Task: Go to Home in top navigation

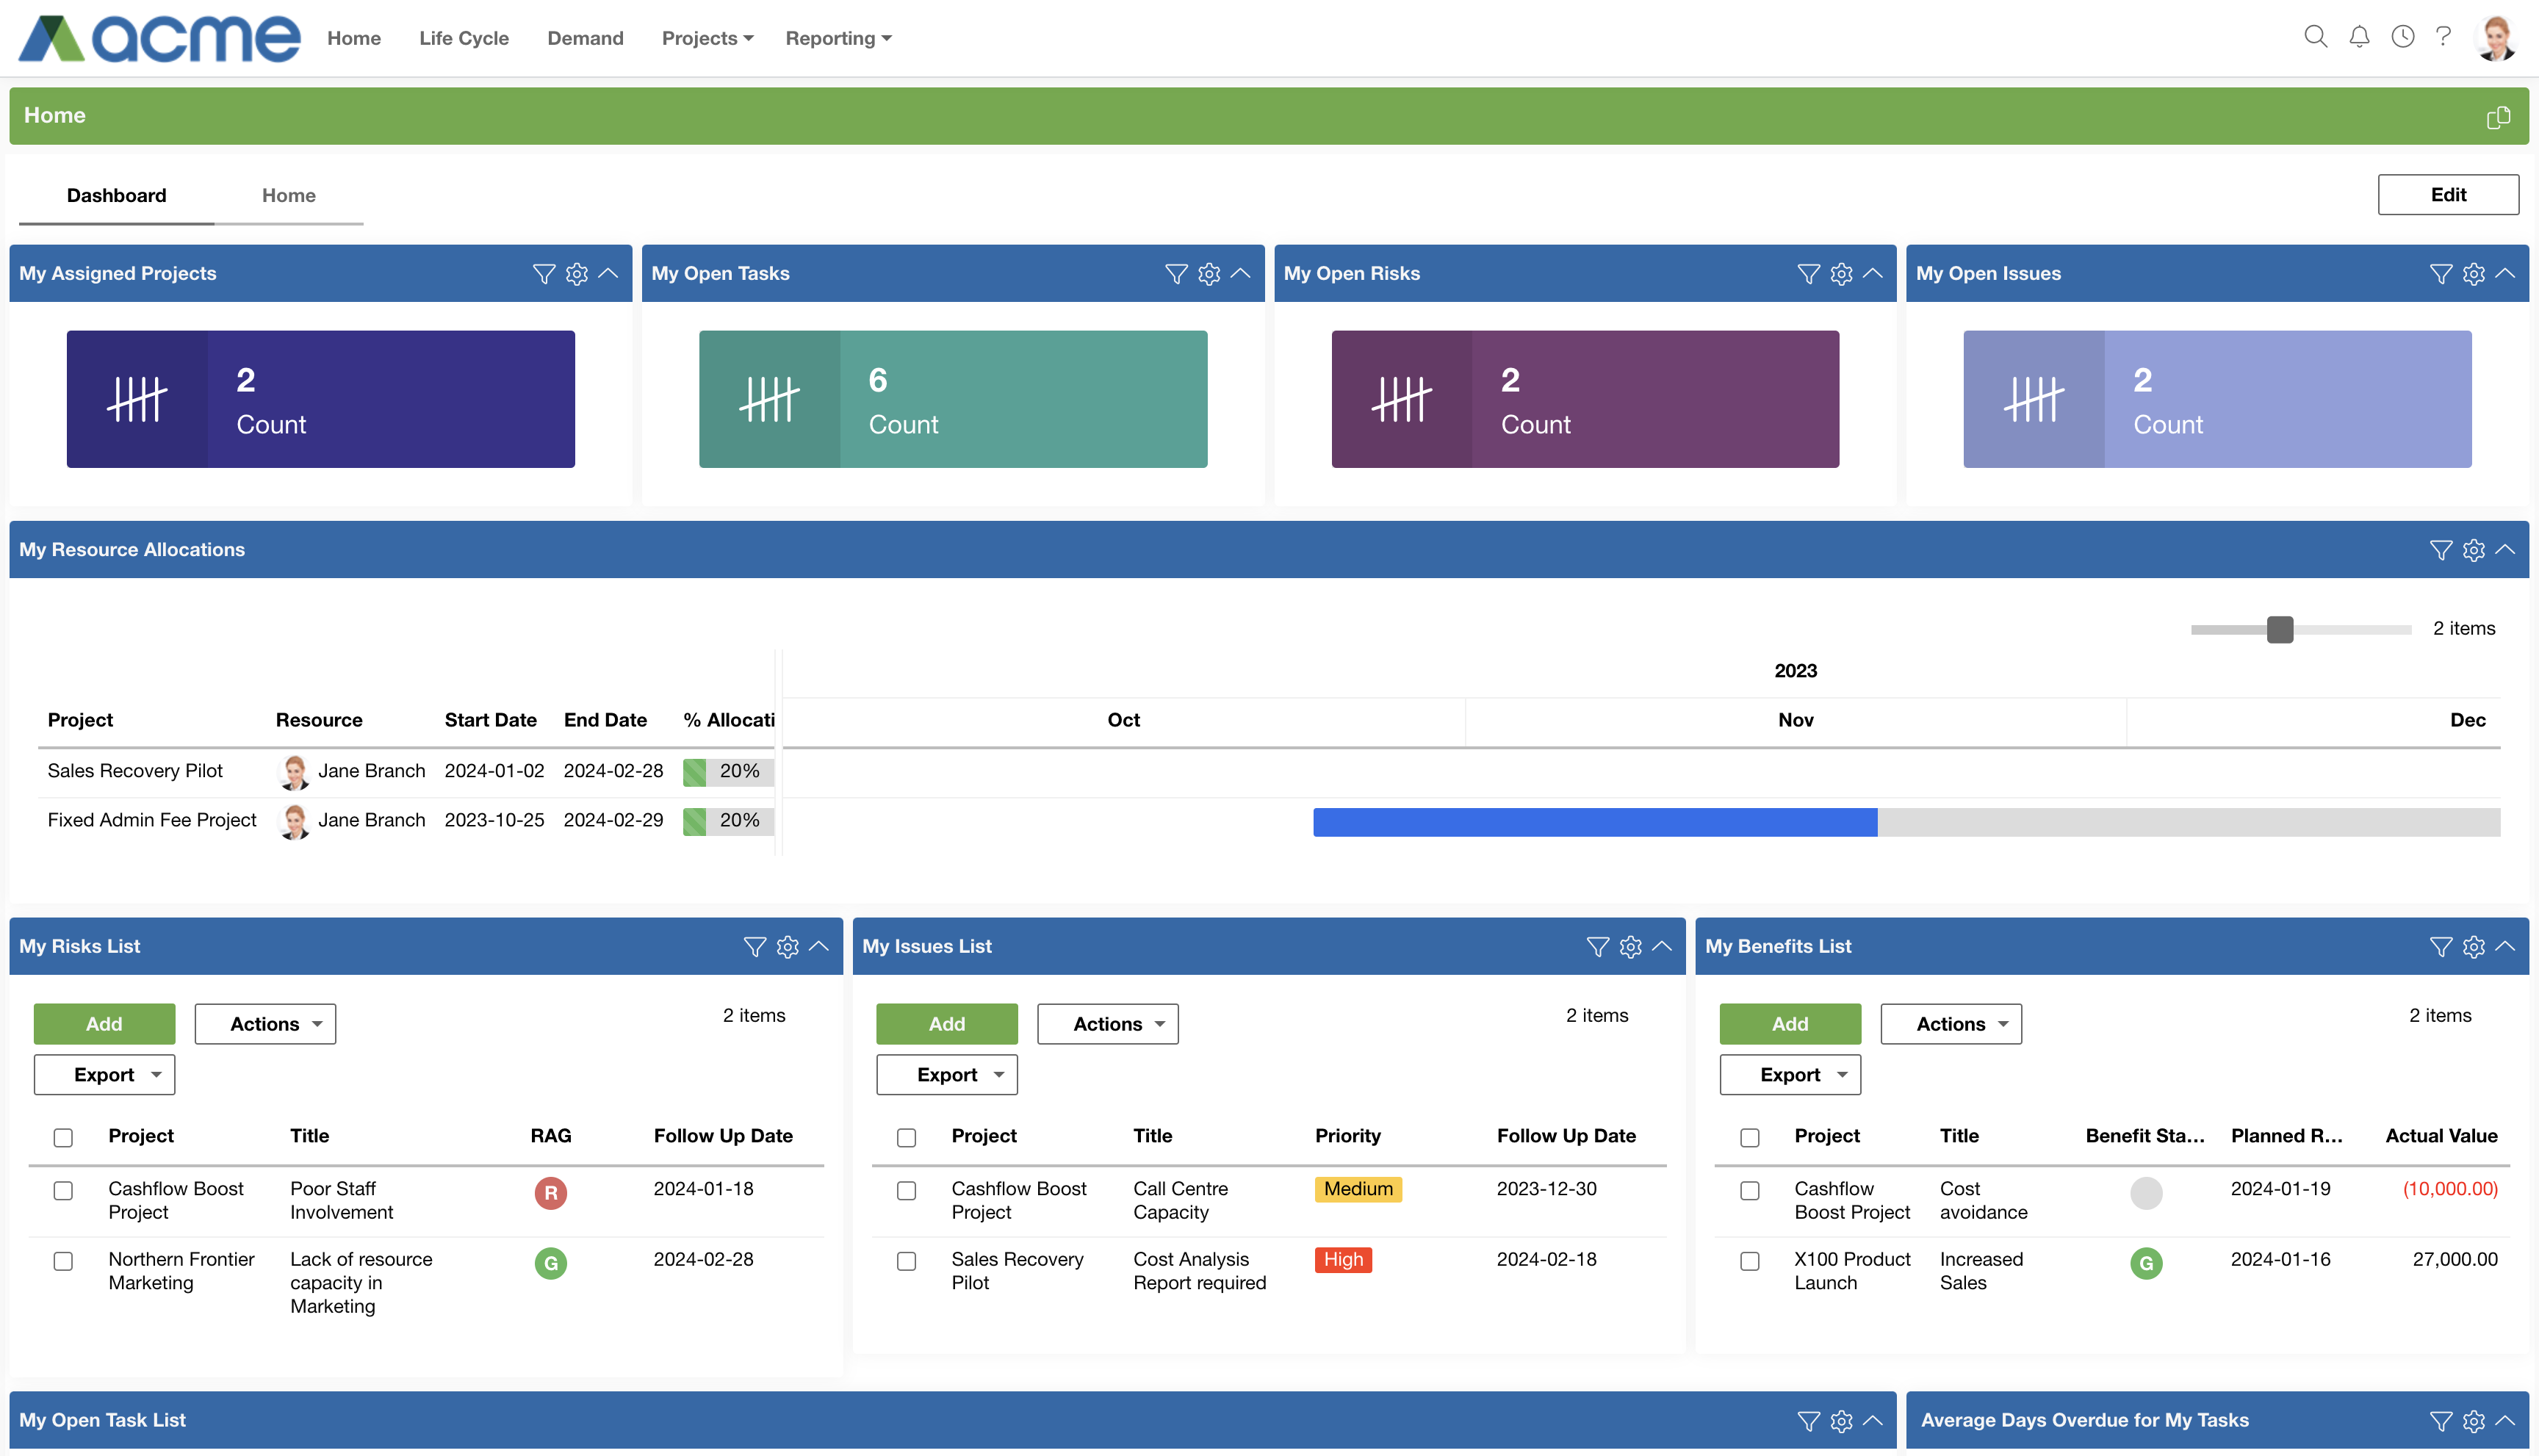Action: (x=354, y=38)
